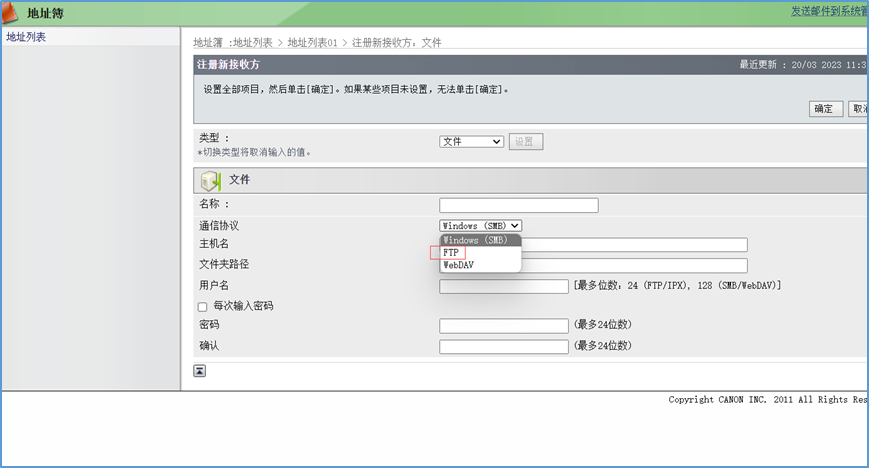Open the 通信协议 dropdown showing Windows (SMB)

480,226
